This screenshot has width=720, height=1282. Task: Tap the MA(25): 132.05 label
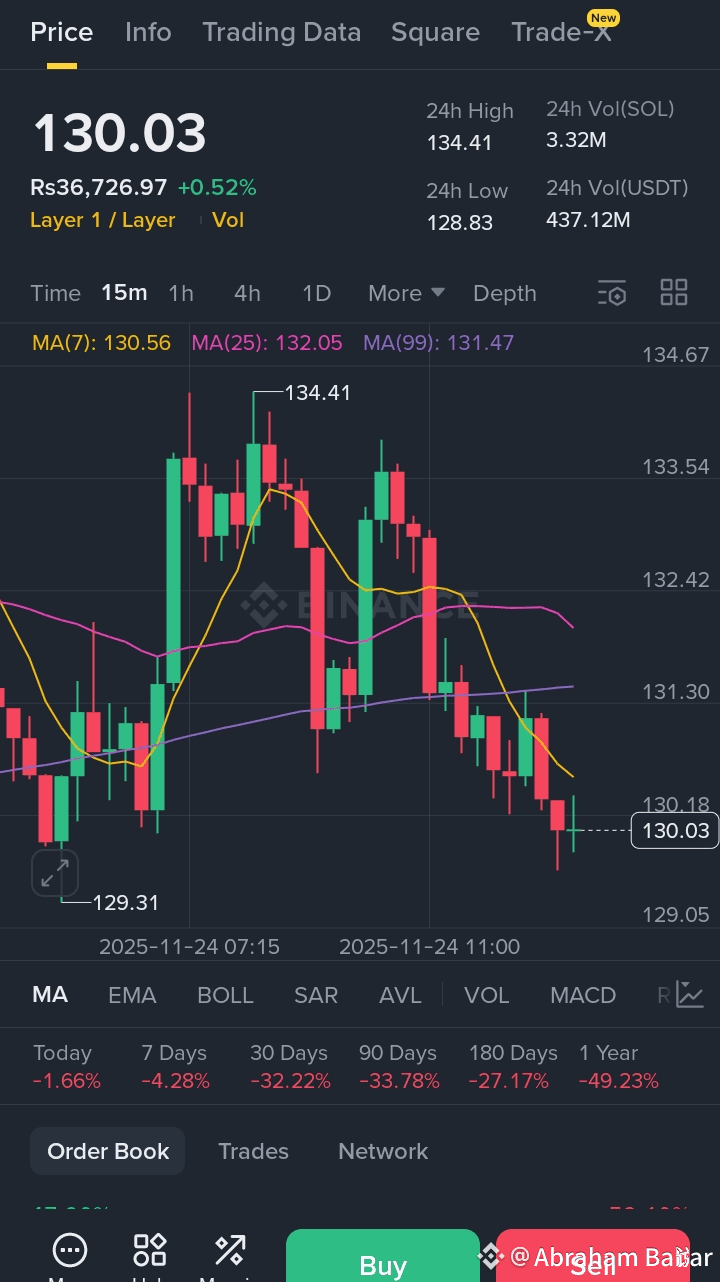267,343
